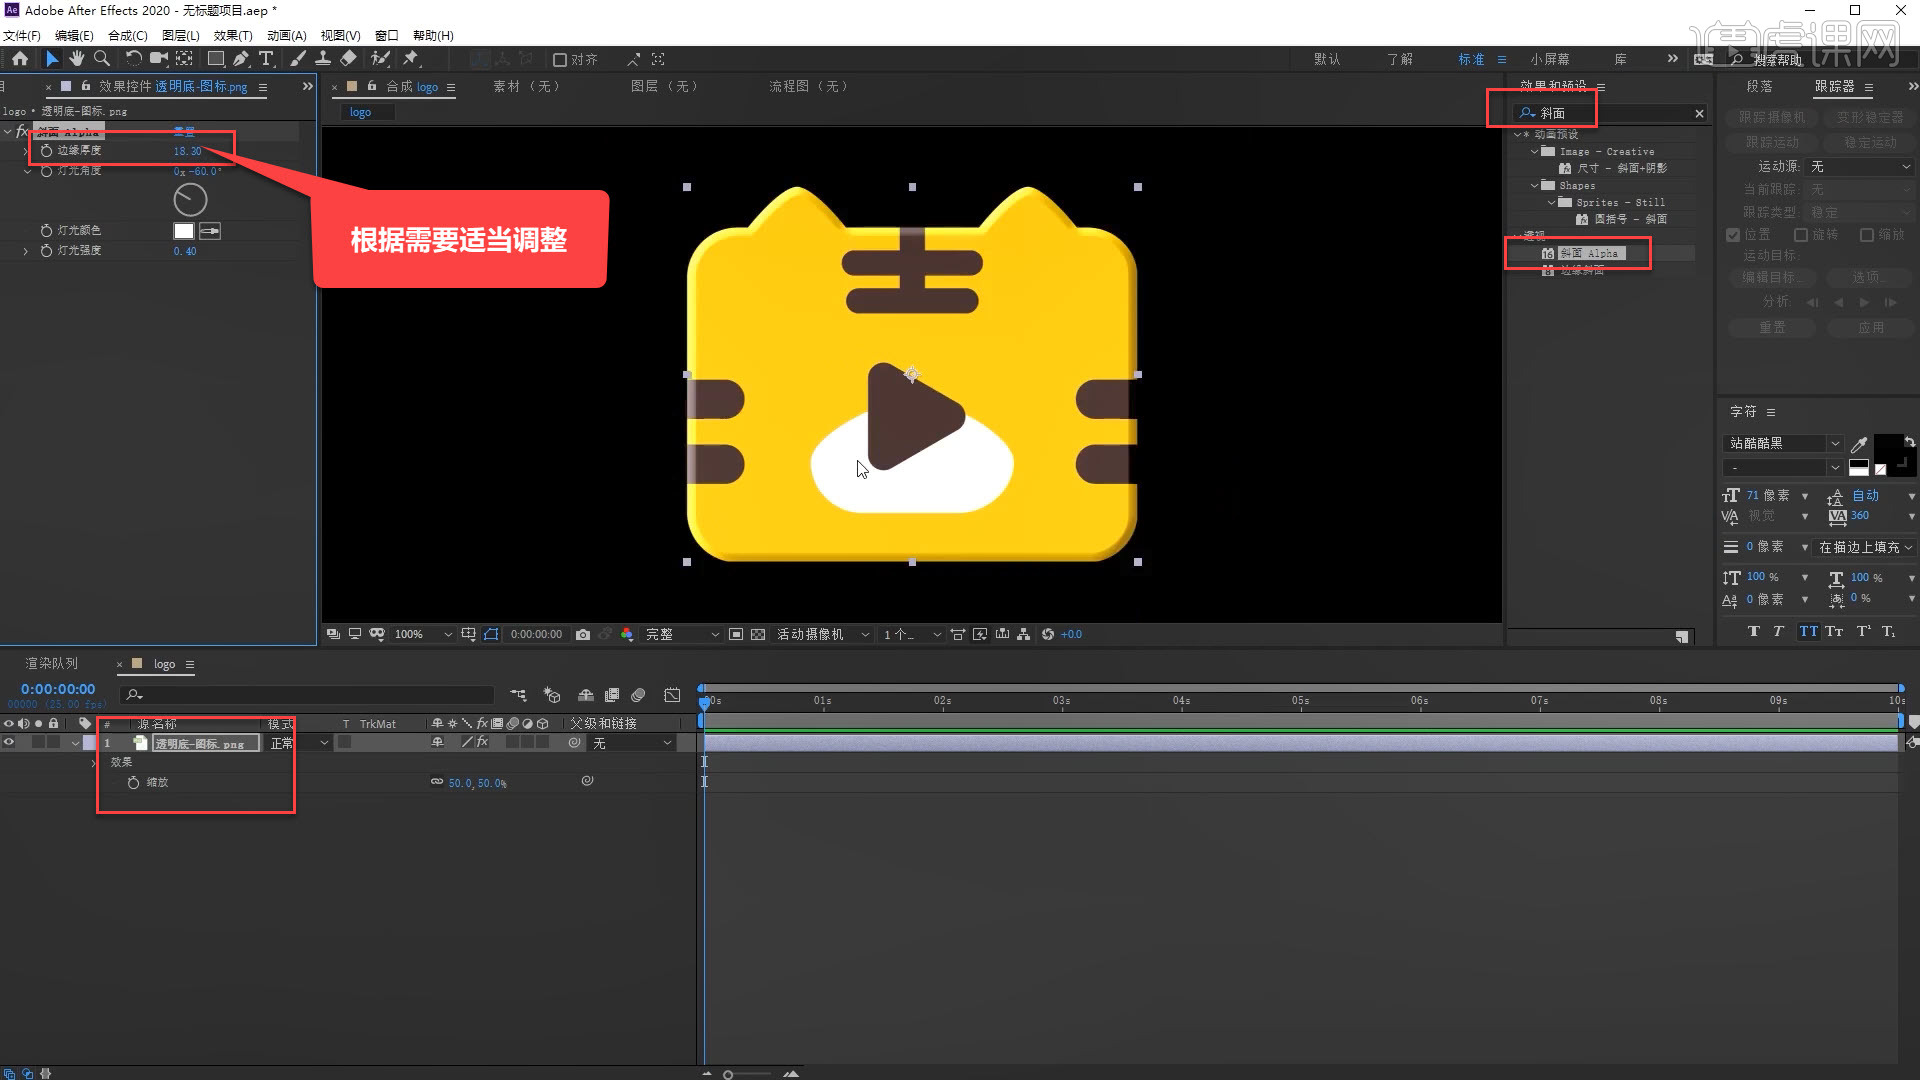Select the Pan Behind anchor point tool

coord(185,59)
